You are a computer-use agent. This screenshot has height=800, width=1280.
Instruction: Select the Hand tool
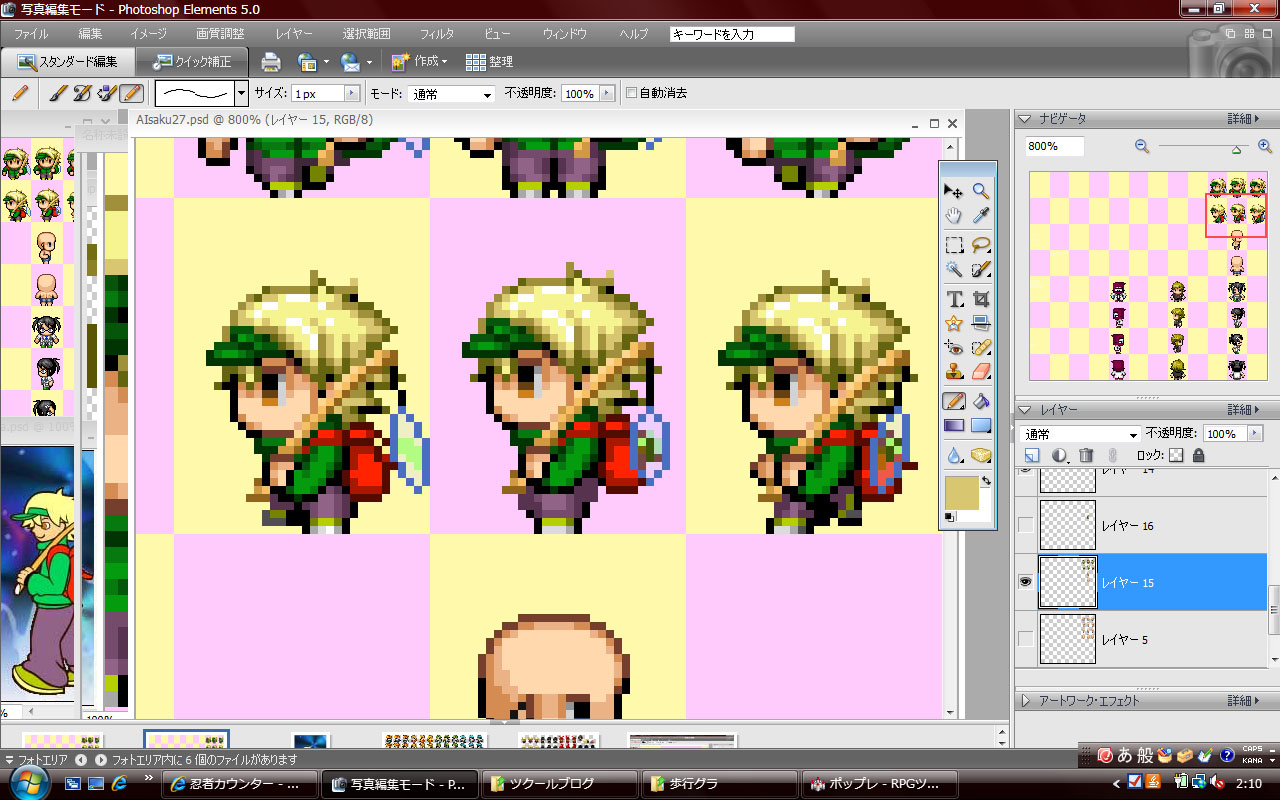tap(954, 216)
